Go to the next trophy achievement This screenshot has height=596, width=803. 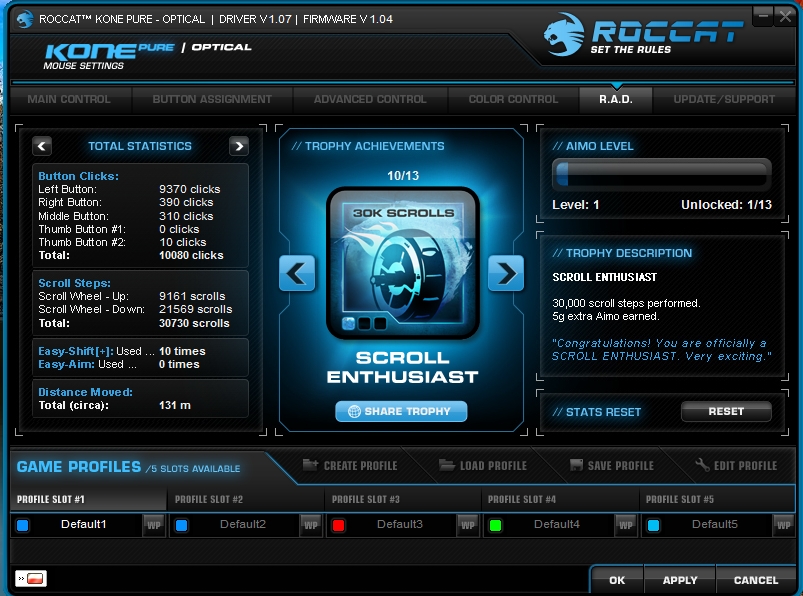coord(506,273)
